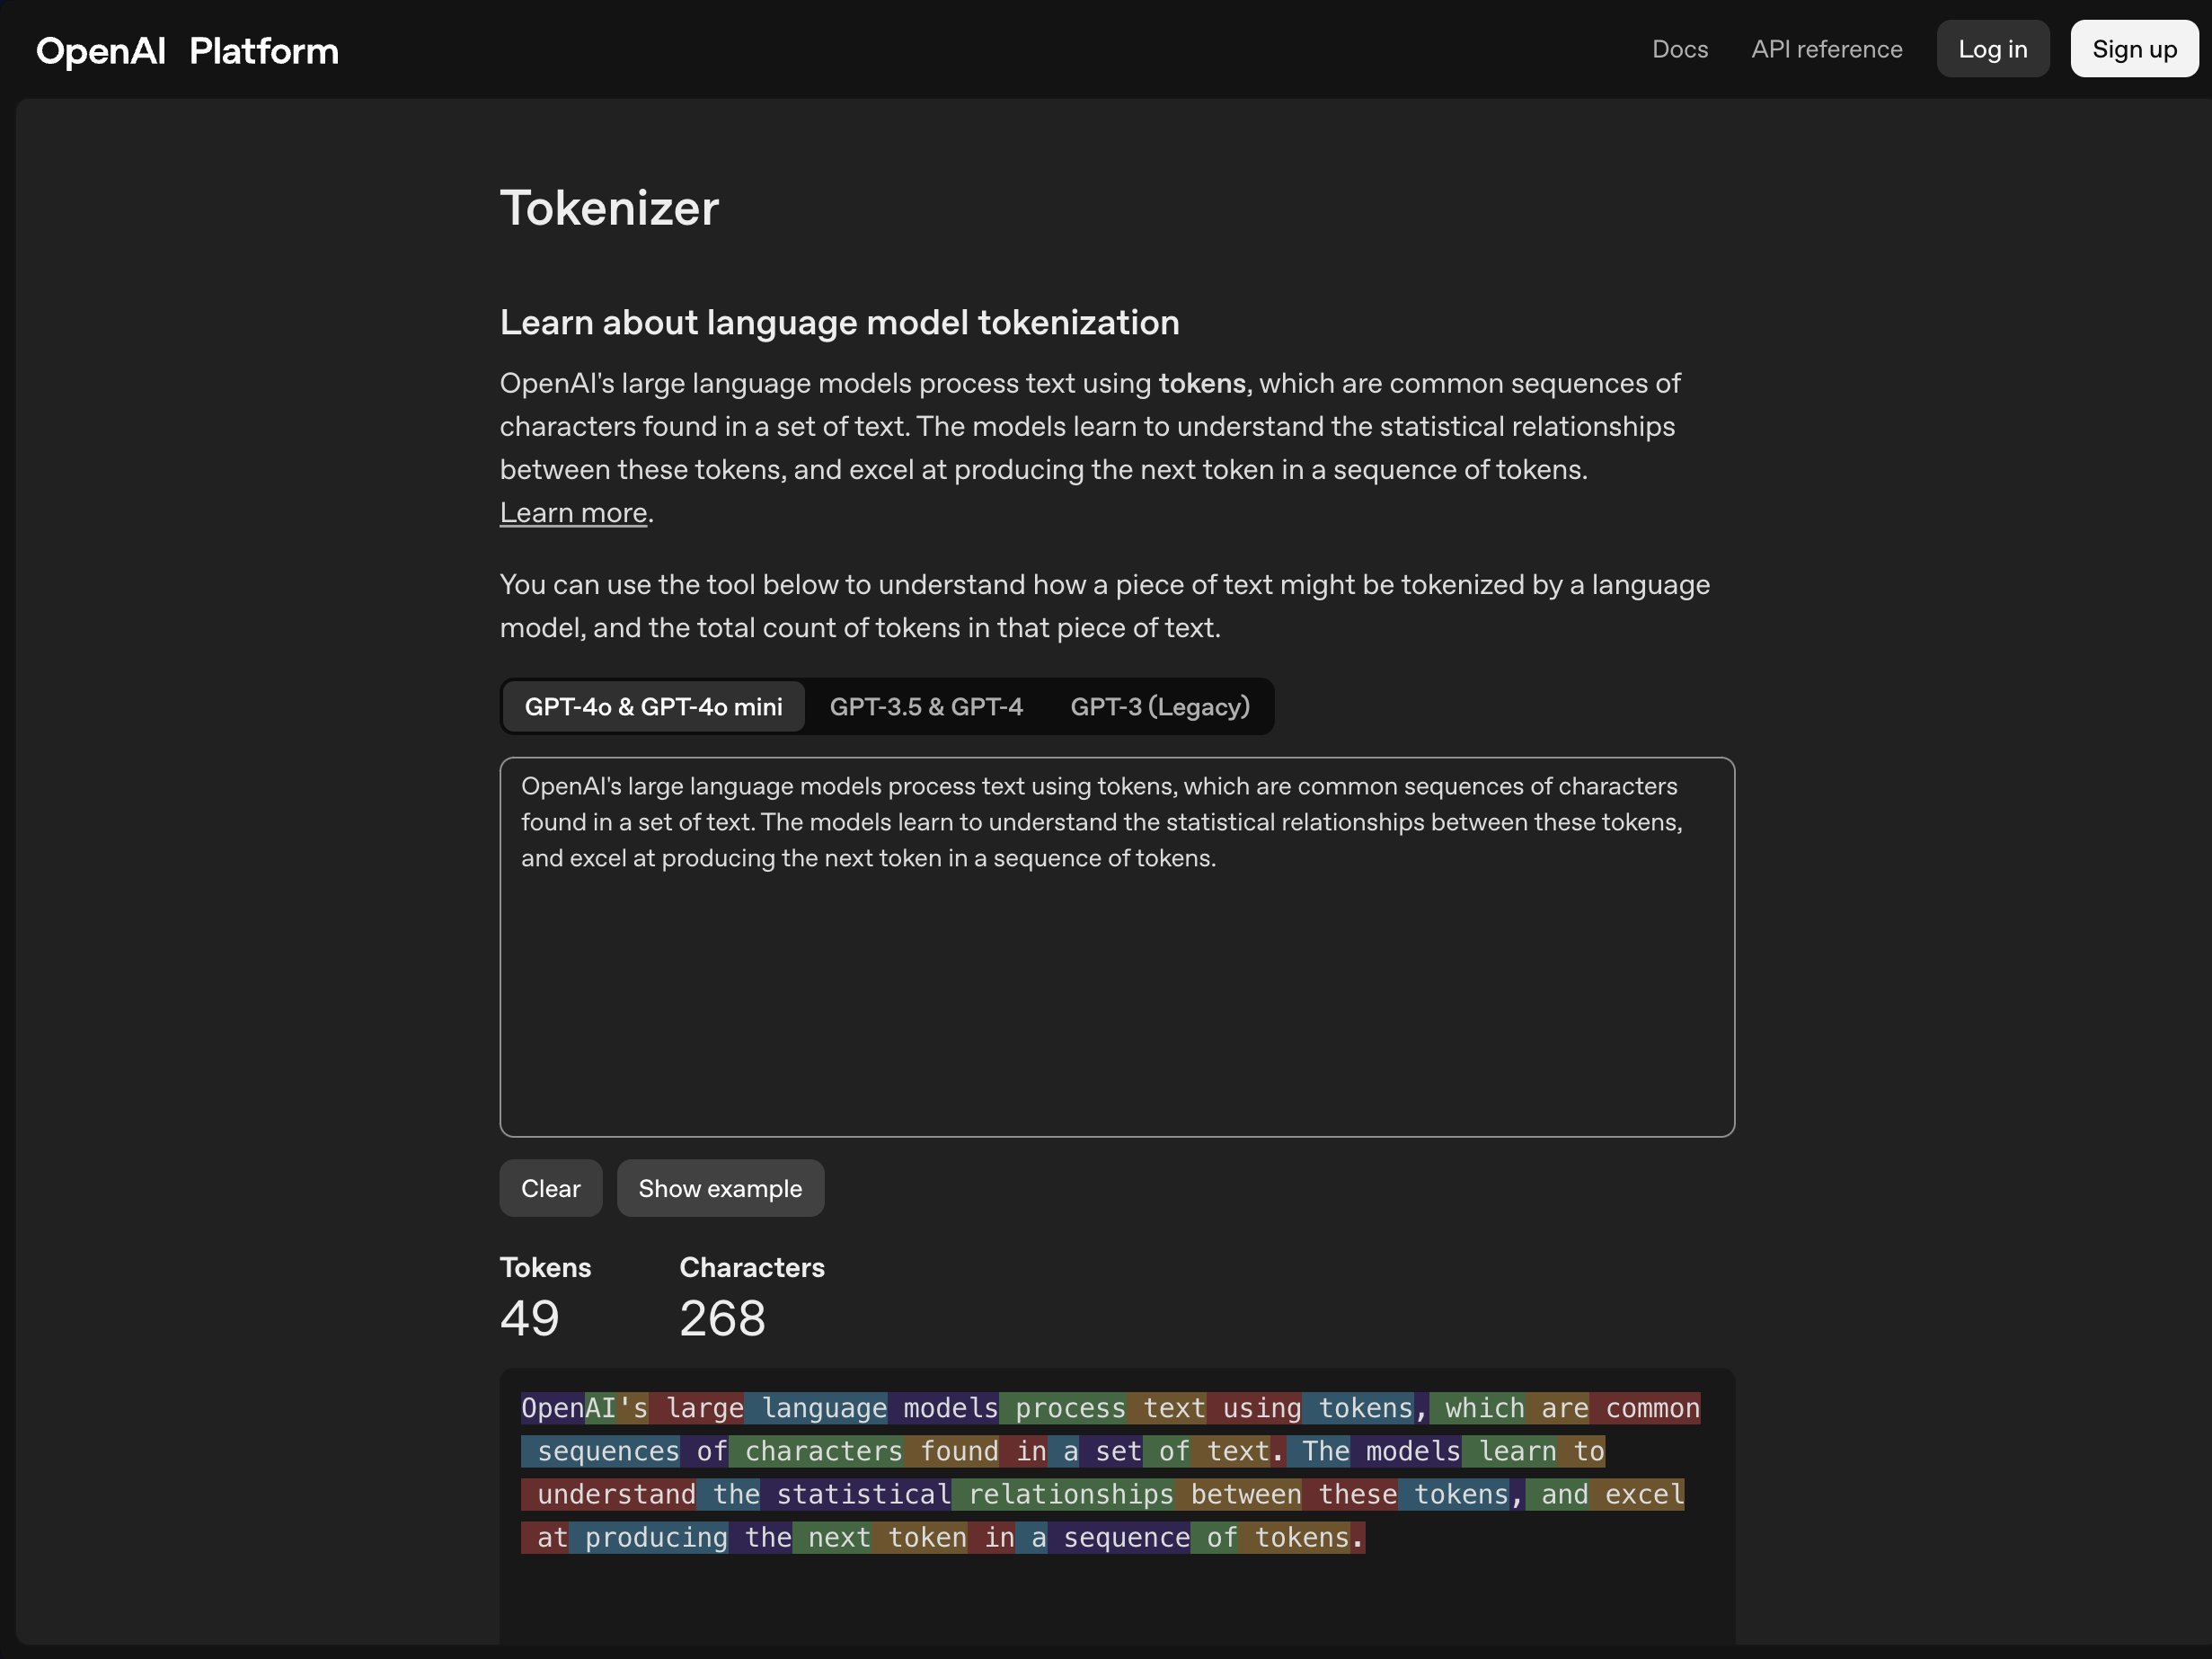Click the highlighted 'between' token

1238,1494
